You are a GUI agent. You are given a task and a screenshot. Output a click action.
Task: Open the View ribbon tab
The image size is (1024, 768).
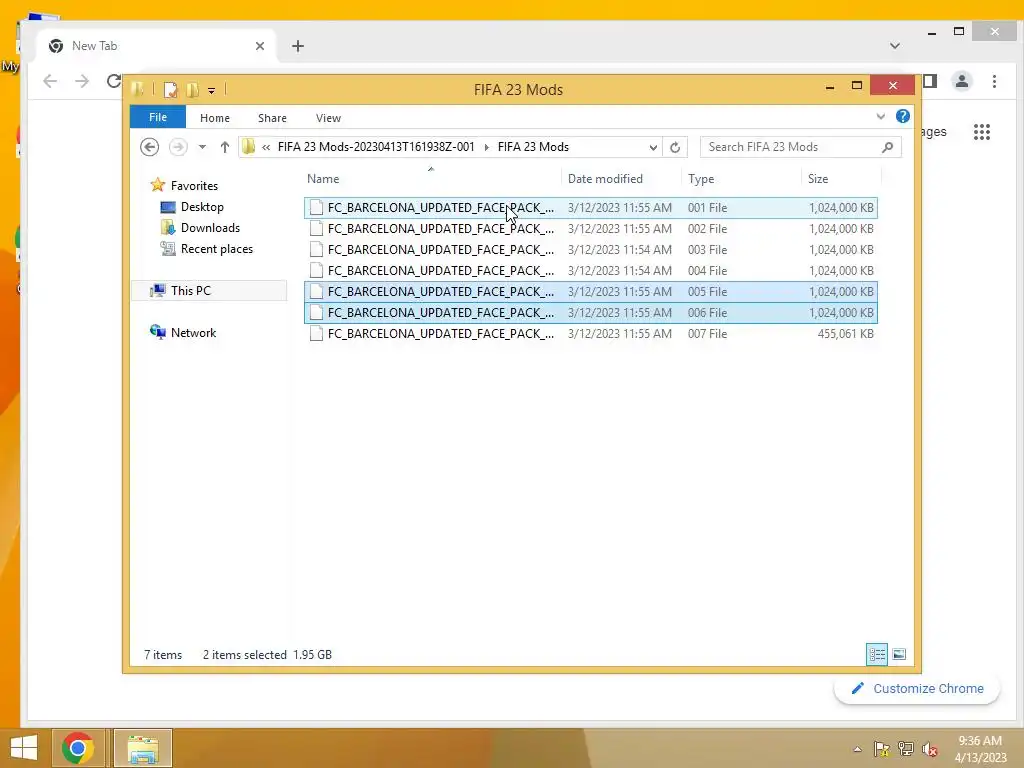328,118
